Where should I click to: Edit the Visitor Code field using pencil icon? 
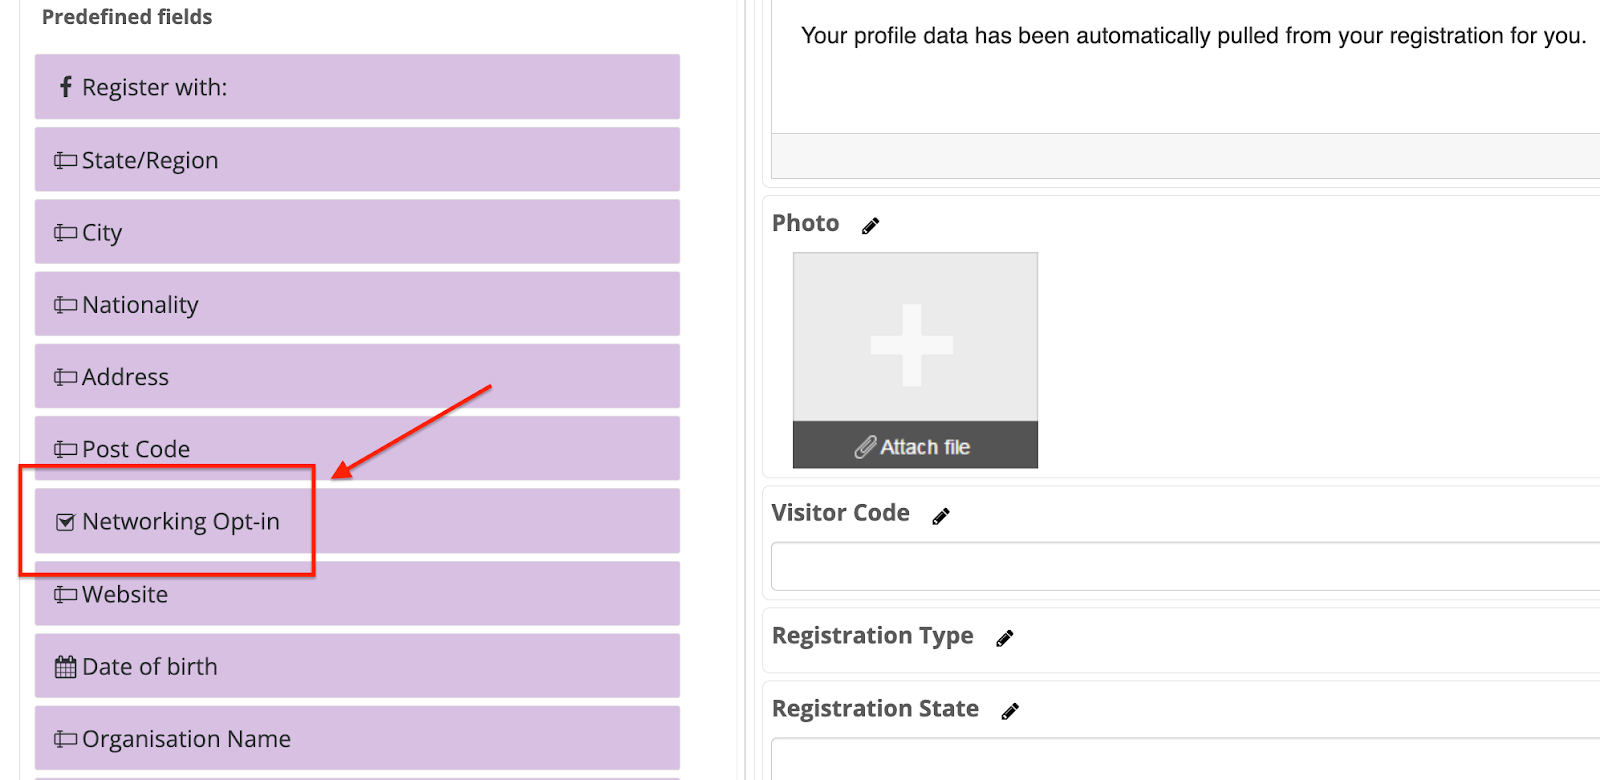pos(940,516)
